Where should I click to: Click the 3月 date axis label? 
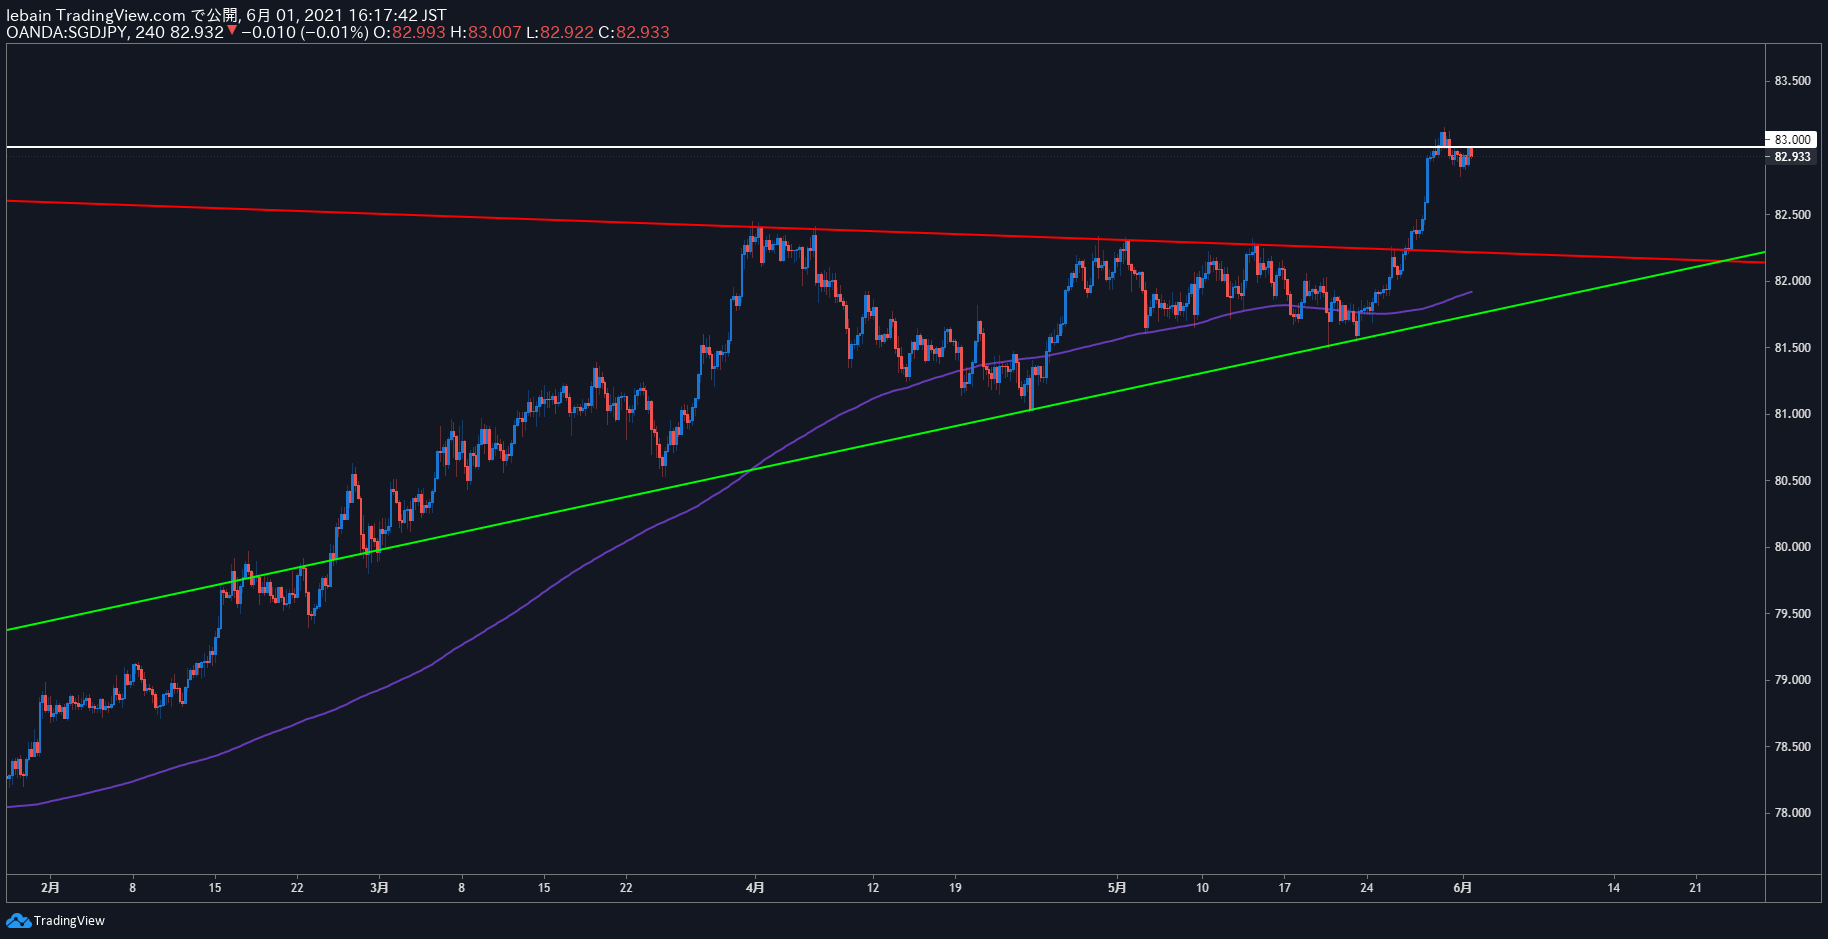coord(379,887)
